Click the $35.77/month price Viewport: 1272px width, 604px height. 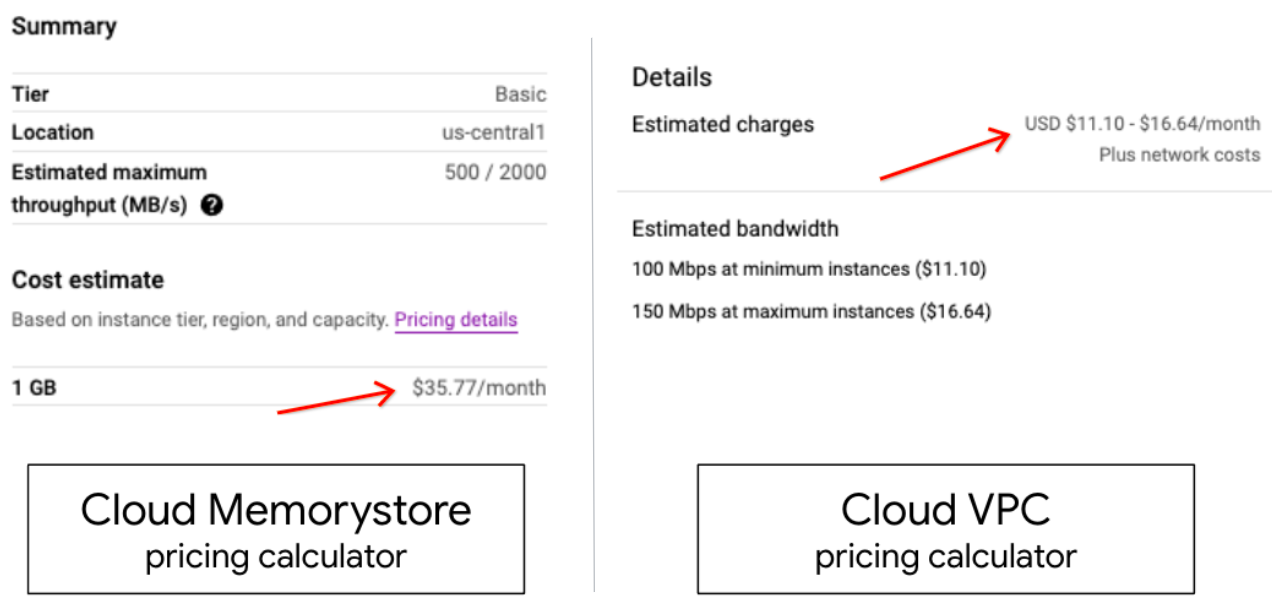479,388
